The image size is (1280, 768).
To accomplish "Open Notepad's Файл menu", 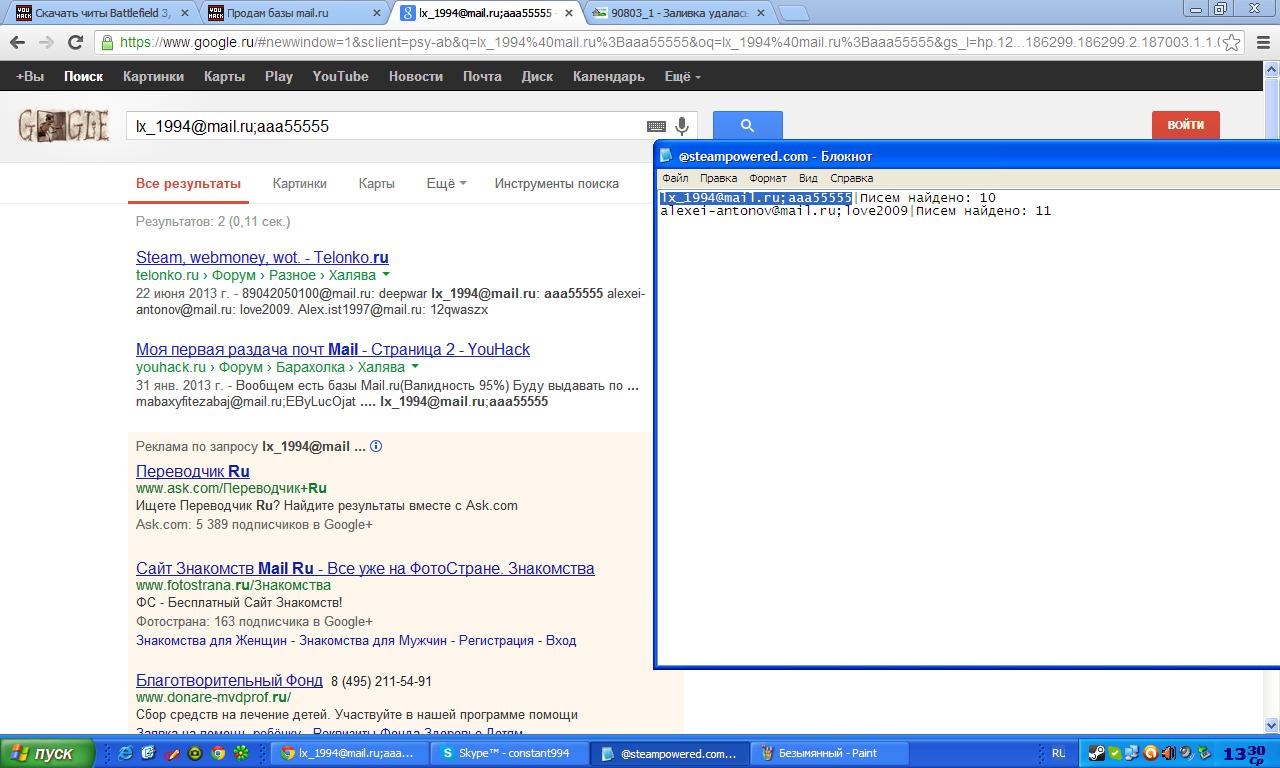I will pyautogui.click(x=675, y=178).
